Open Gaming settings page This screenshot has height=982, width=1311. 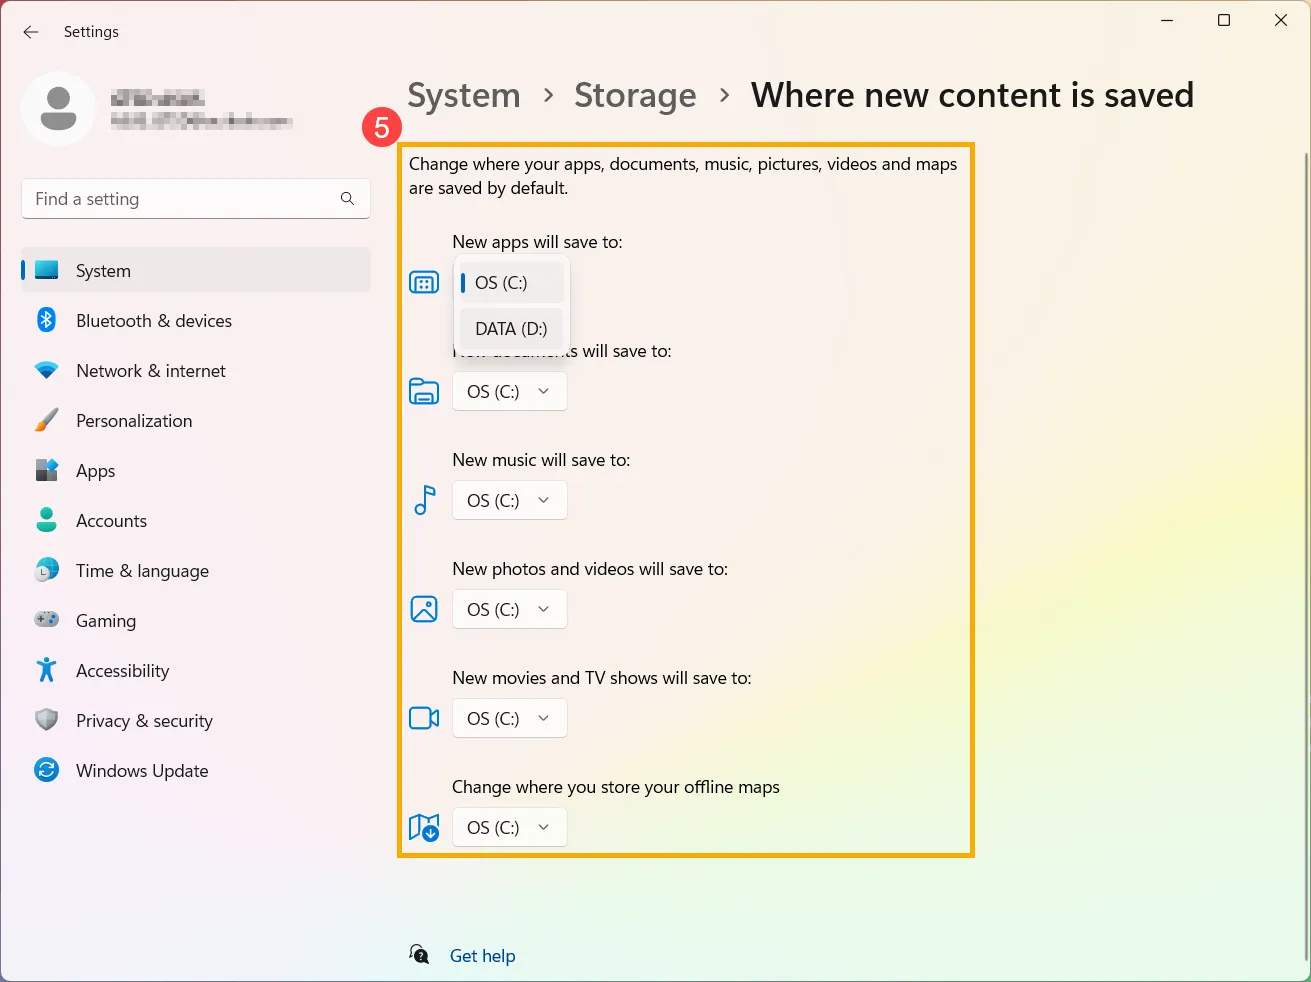coord(196,620)
